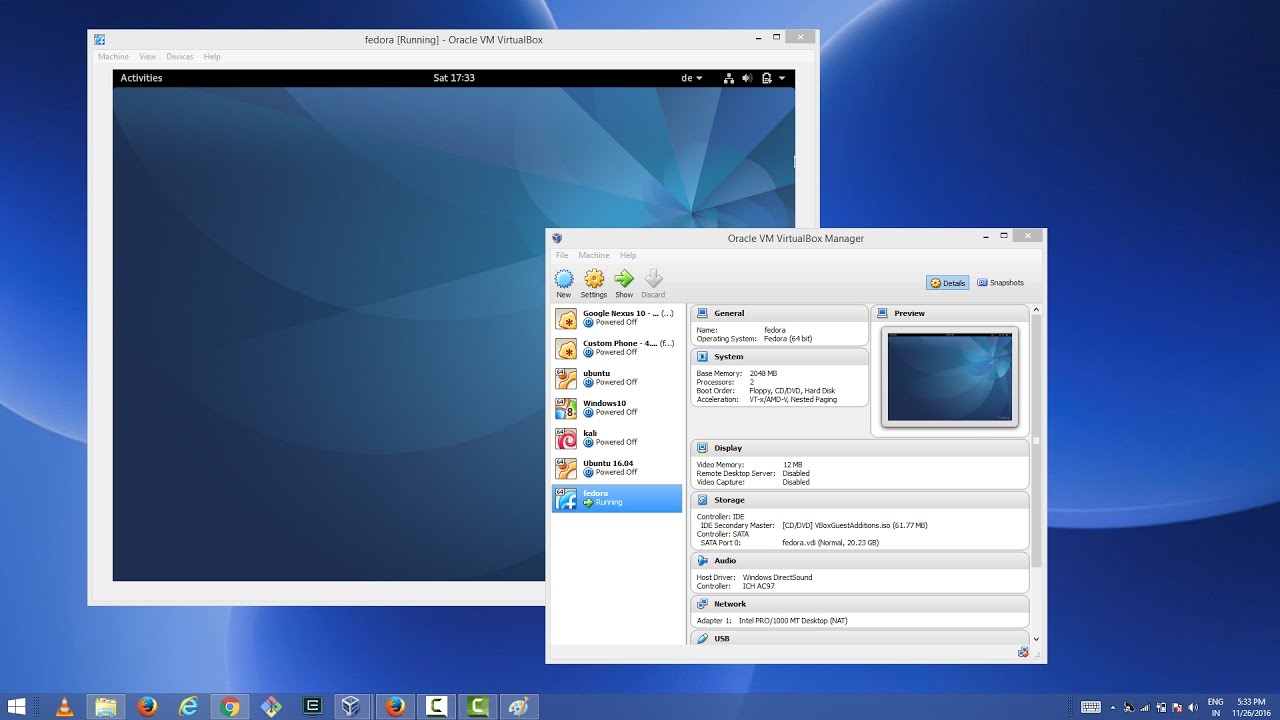Click Activities in Fedora top bar

(x=141, y=78)
